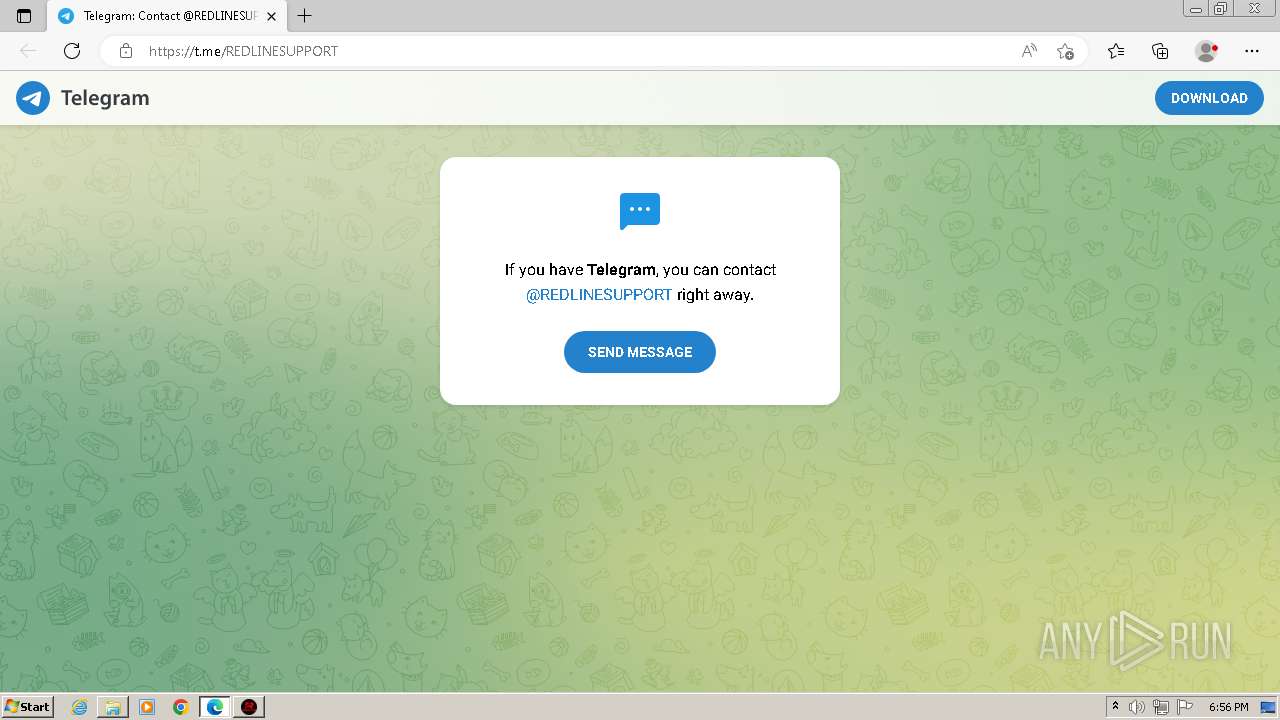Image resolution: width=1280 pixels, height=720 pixels.
Task: Click the browser back arrow
Action: [x=28, y=51]
